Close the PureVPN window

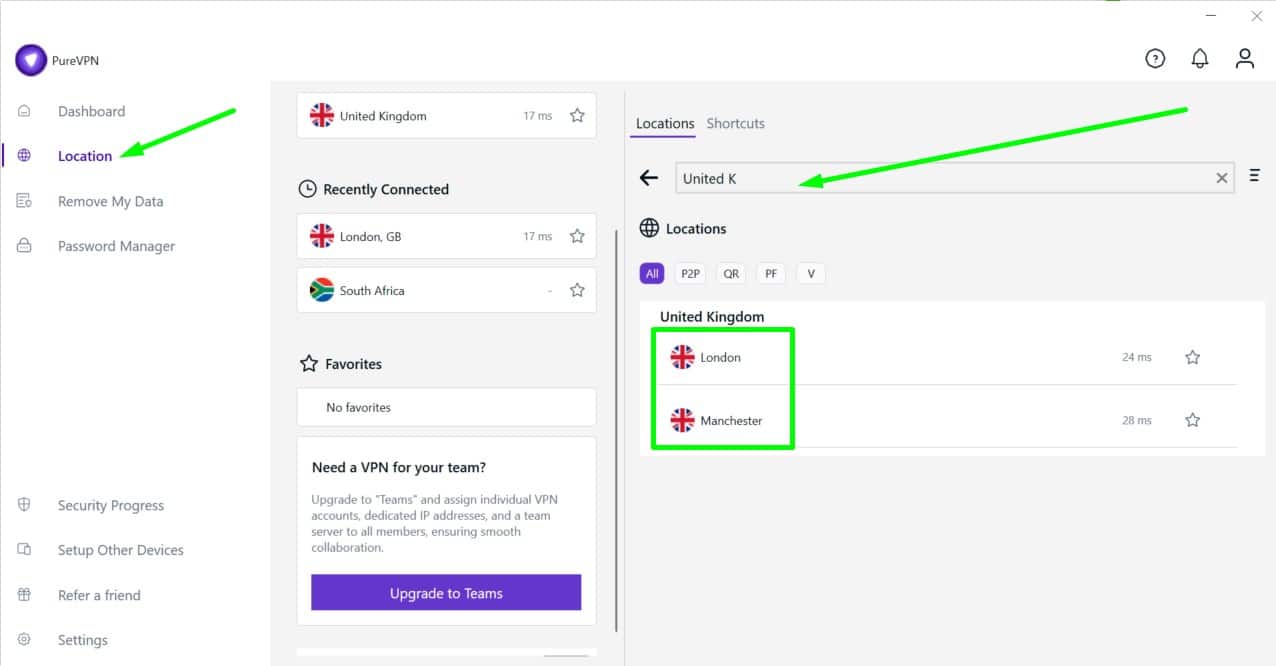click(1257, 16)
